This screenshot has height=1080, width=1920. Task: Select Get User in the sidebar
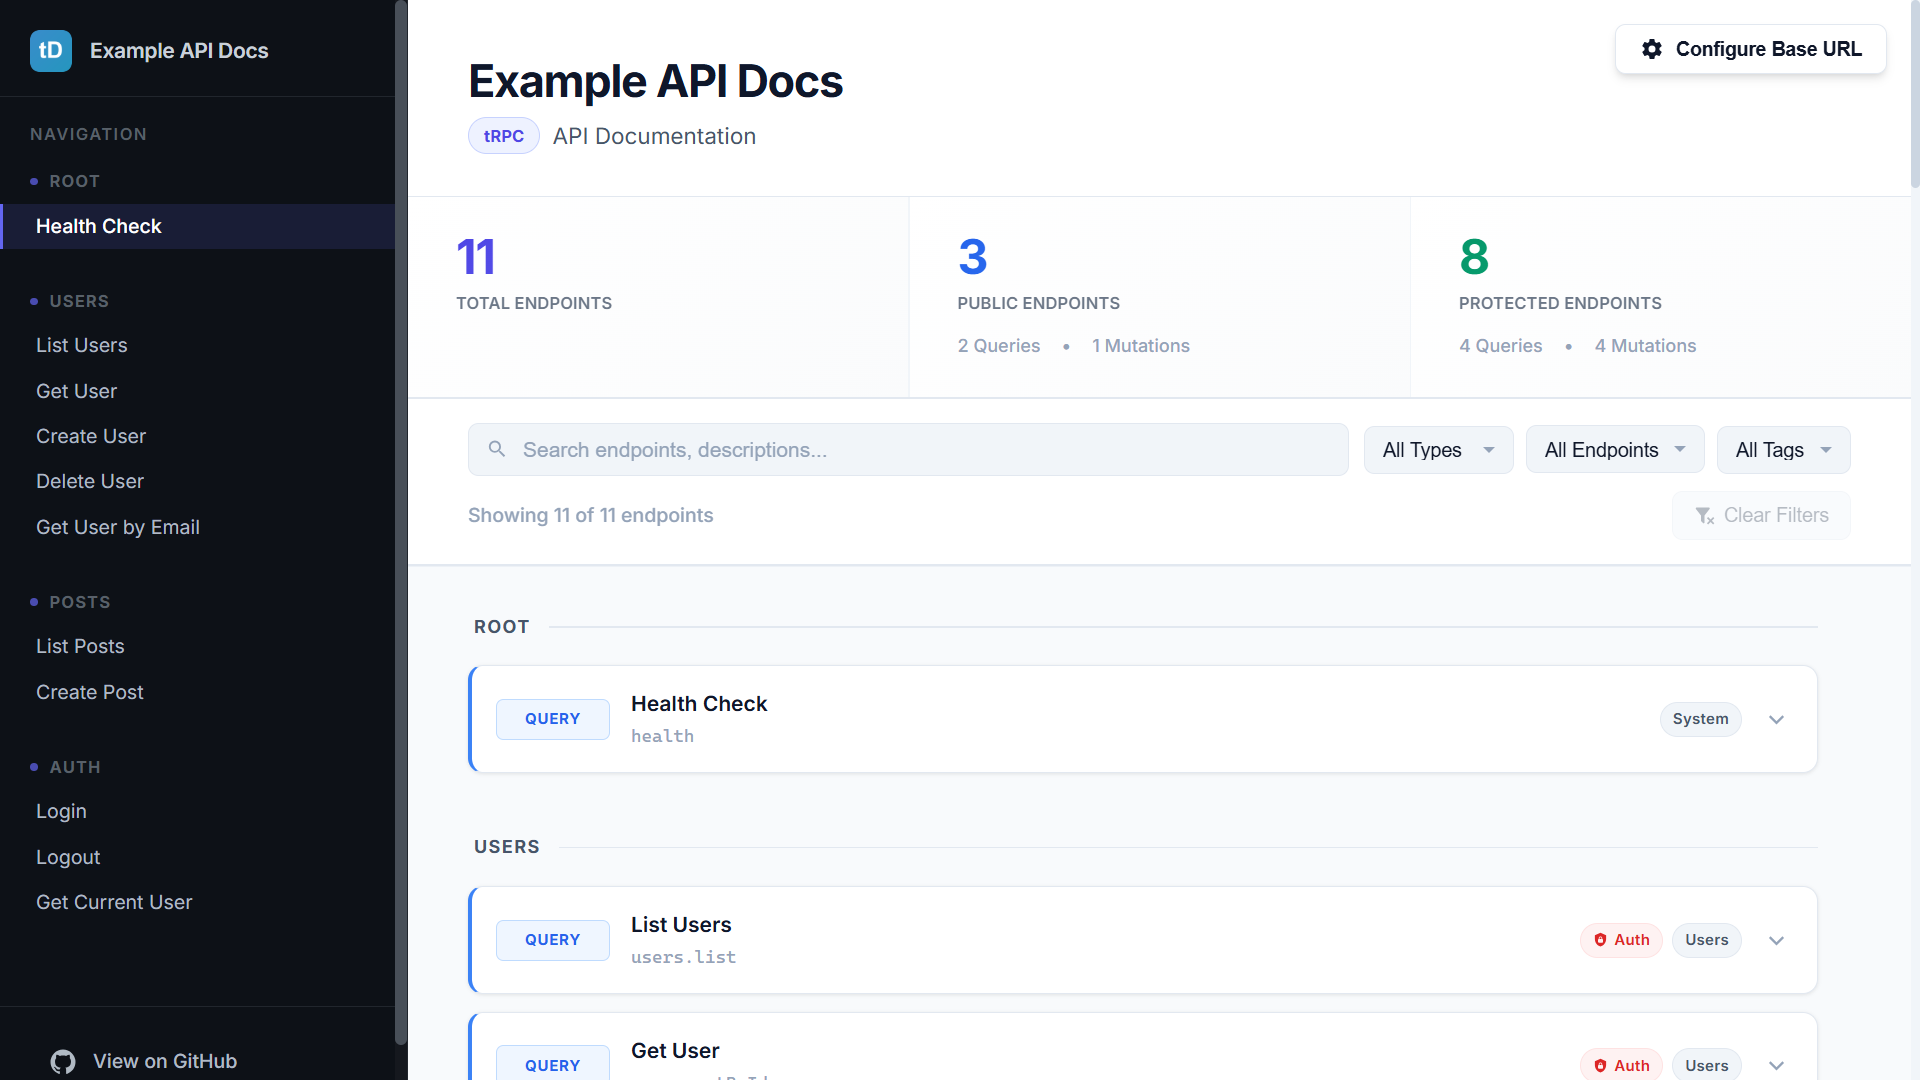pos(198,391)
